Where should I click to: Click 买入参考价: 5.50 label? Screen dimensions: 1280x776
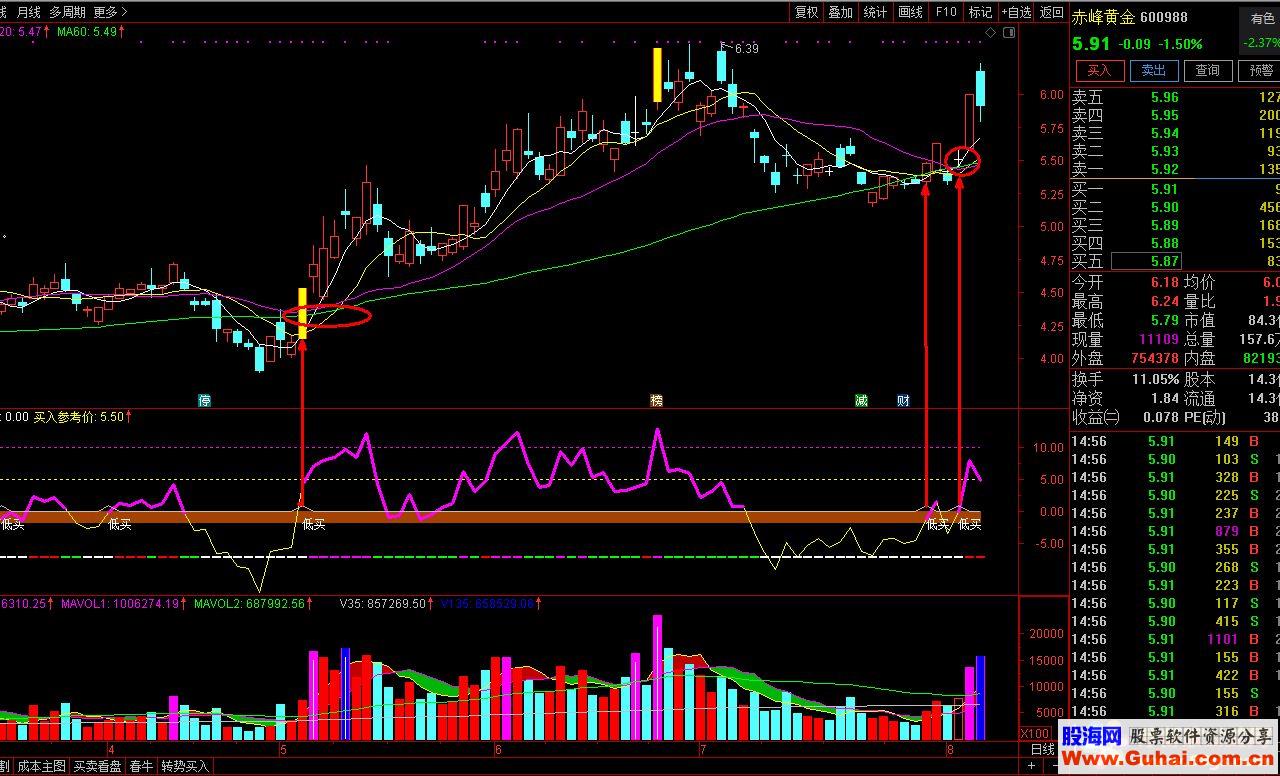82,416
